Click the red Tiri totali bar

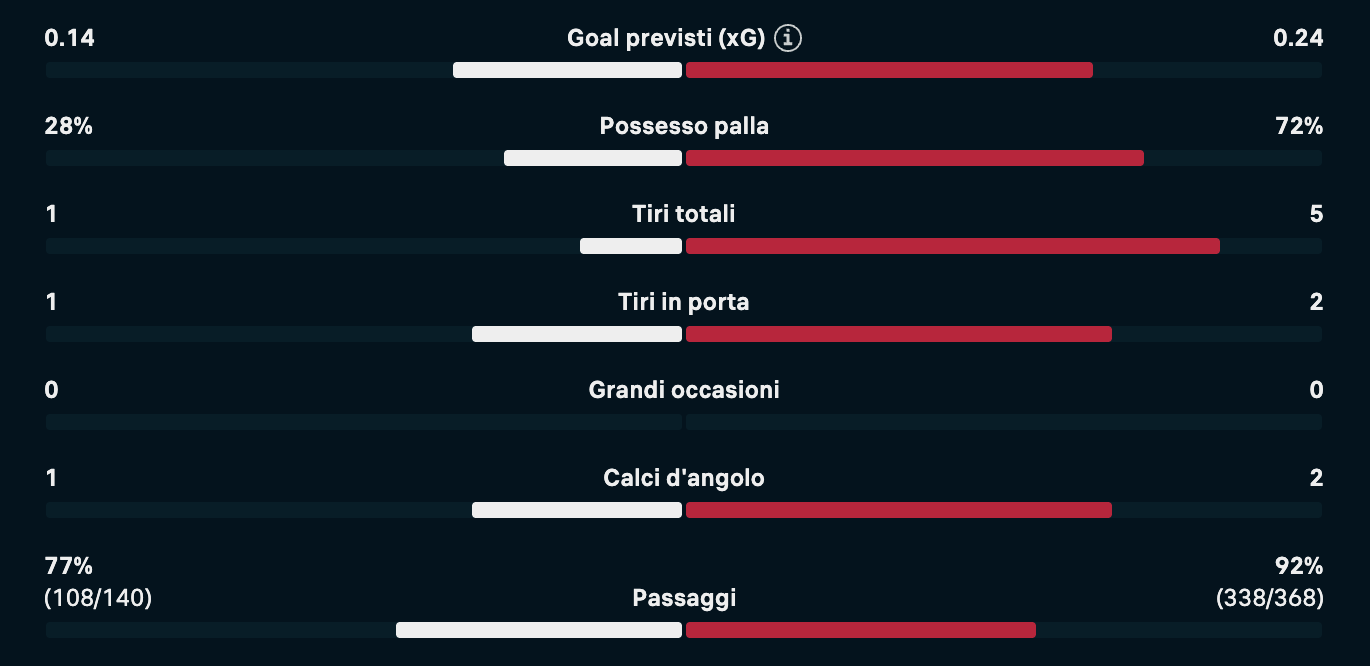click(952, 246)
